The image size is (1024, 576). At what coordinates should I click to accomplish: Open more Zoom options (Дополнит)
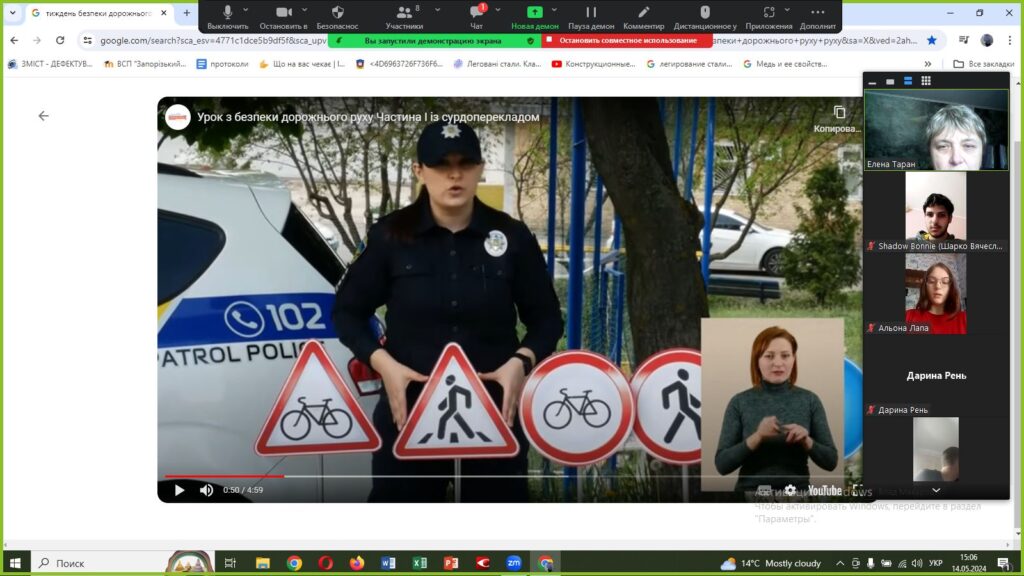818,16
